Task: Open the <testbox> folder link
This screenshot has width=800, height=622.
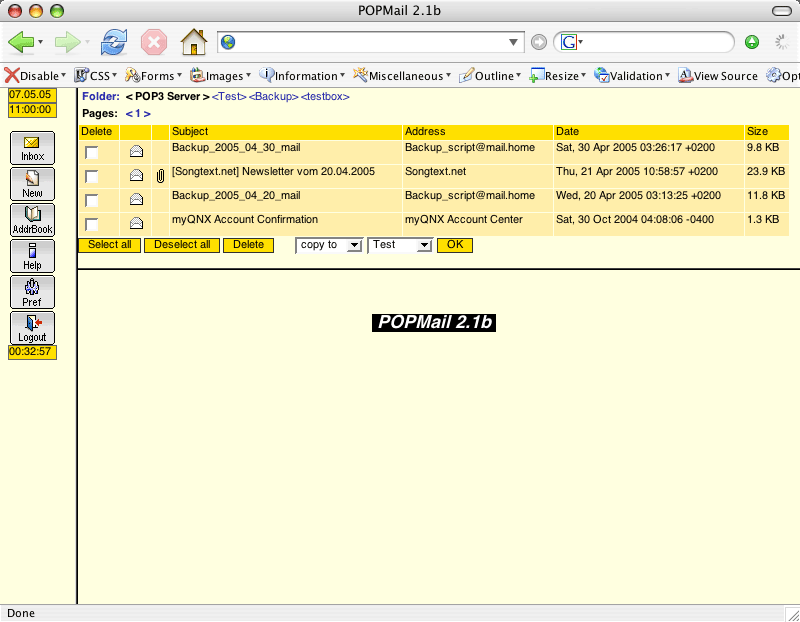Action: tap(325, 96)
